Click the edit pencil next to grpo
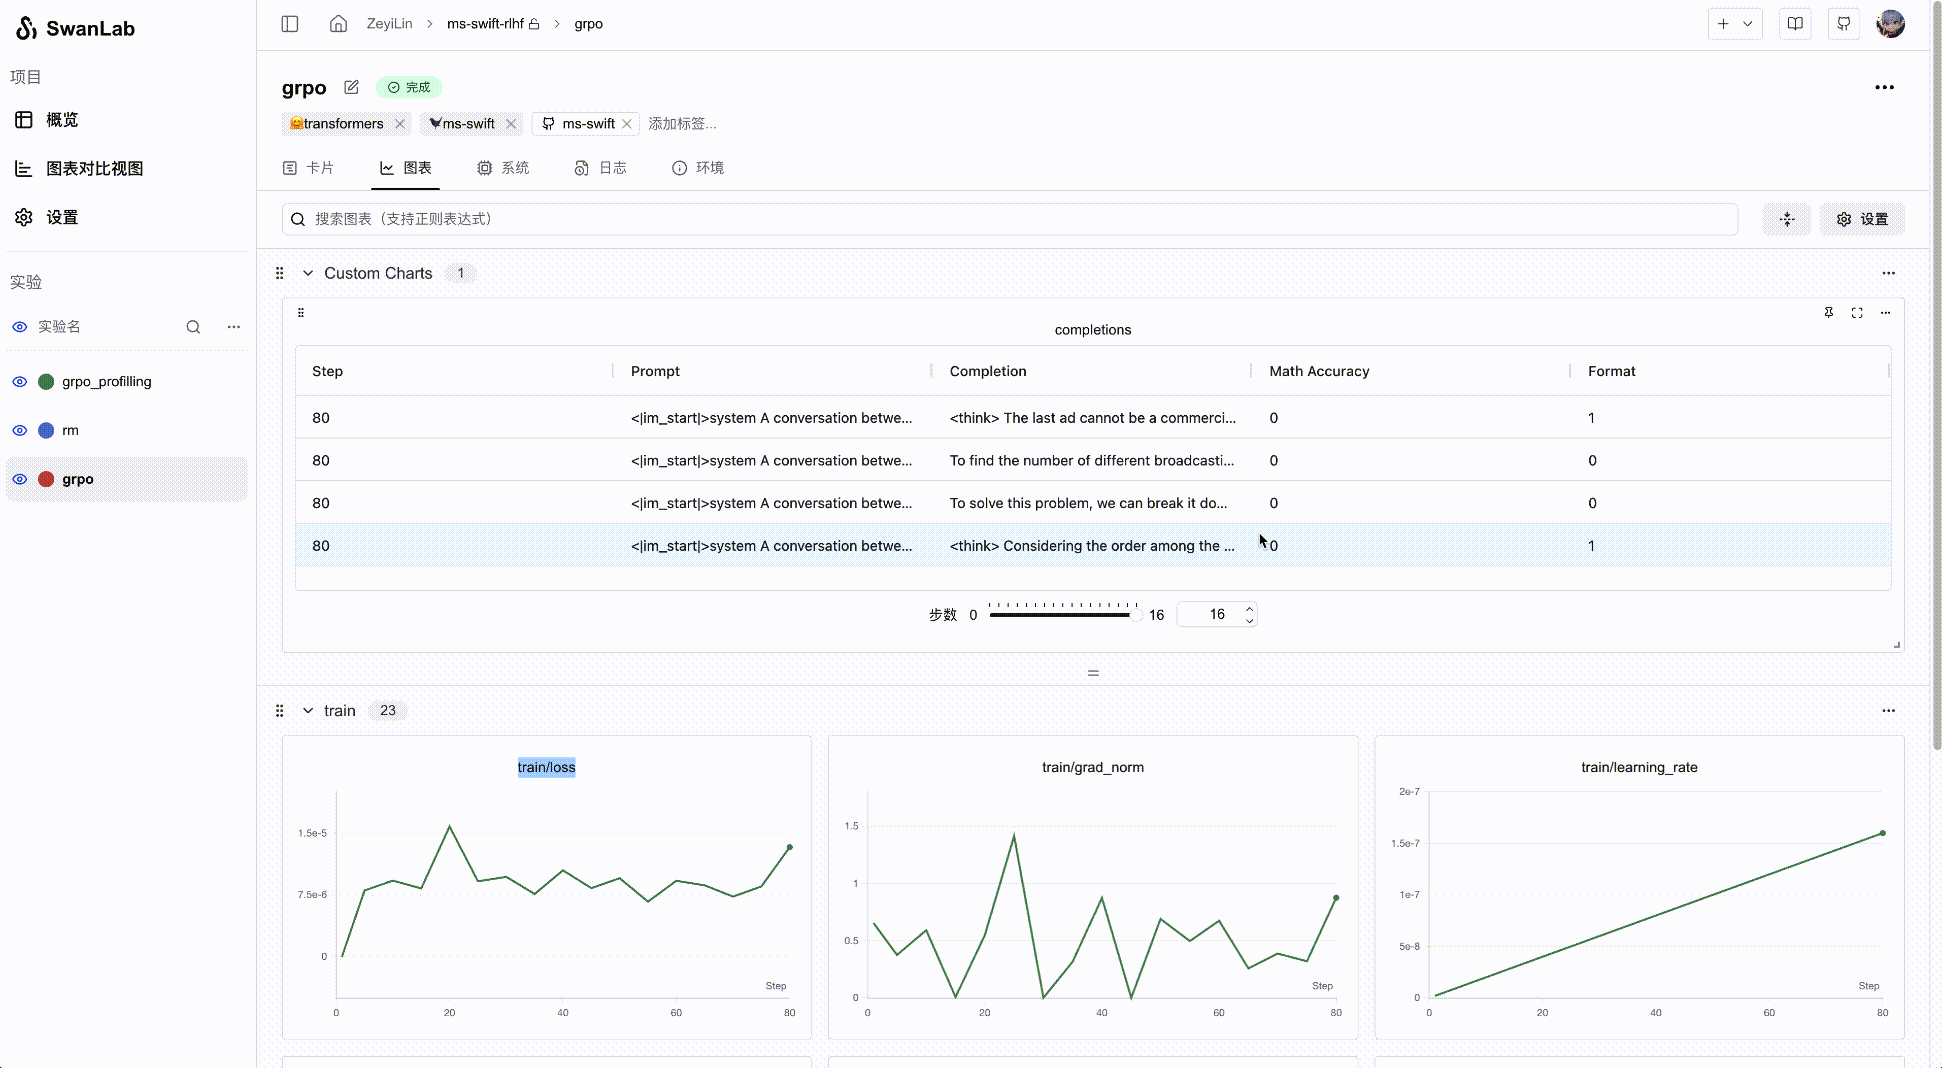1942x1068 pixels. click(x=351, y=87)
